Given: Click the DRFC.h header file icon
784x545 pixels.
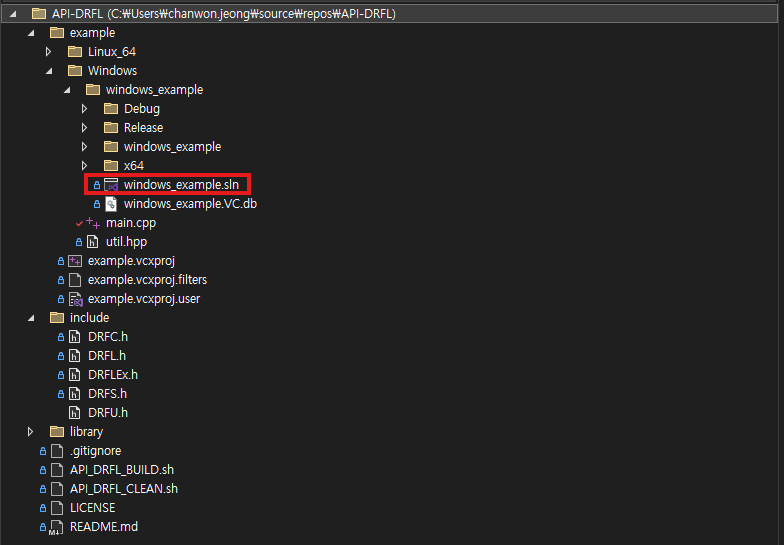Looking at the screenshot, I should 75,337.
